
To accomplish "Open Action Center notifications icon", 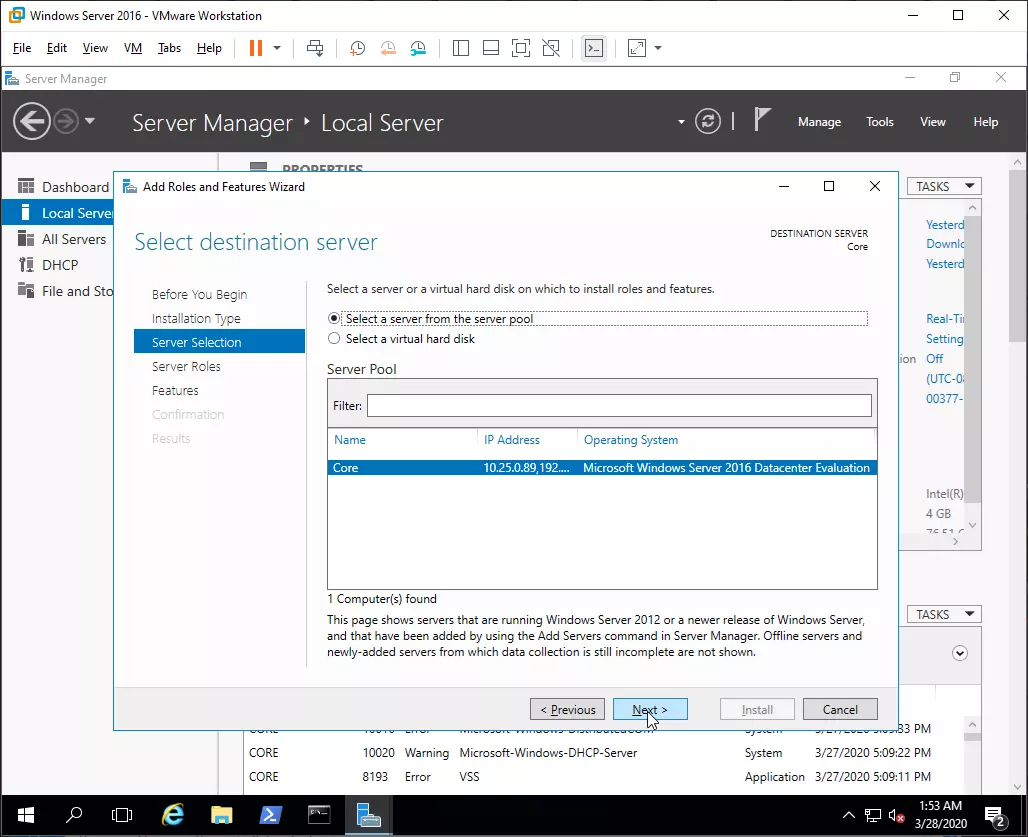I will (x=995, y=816).
